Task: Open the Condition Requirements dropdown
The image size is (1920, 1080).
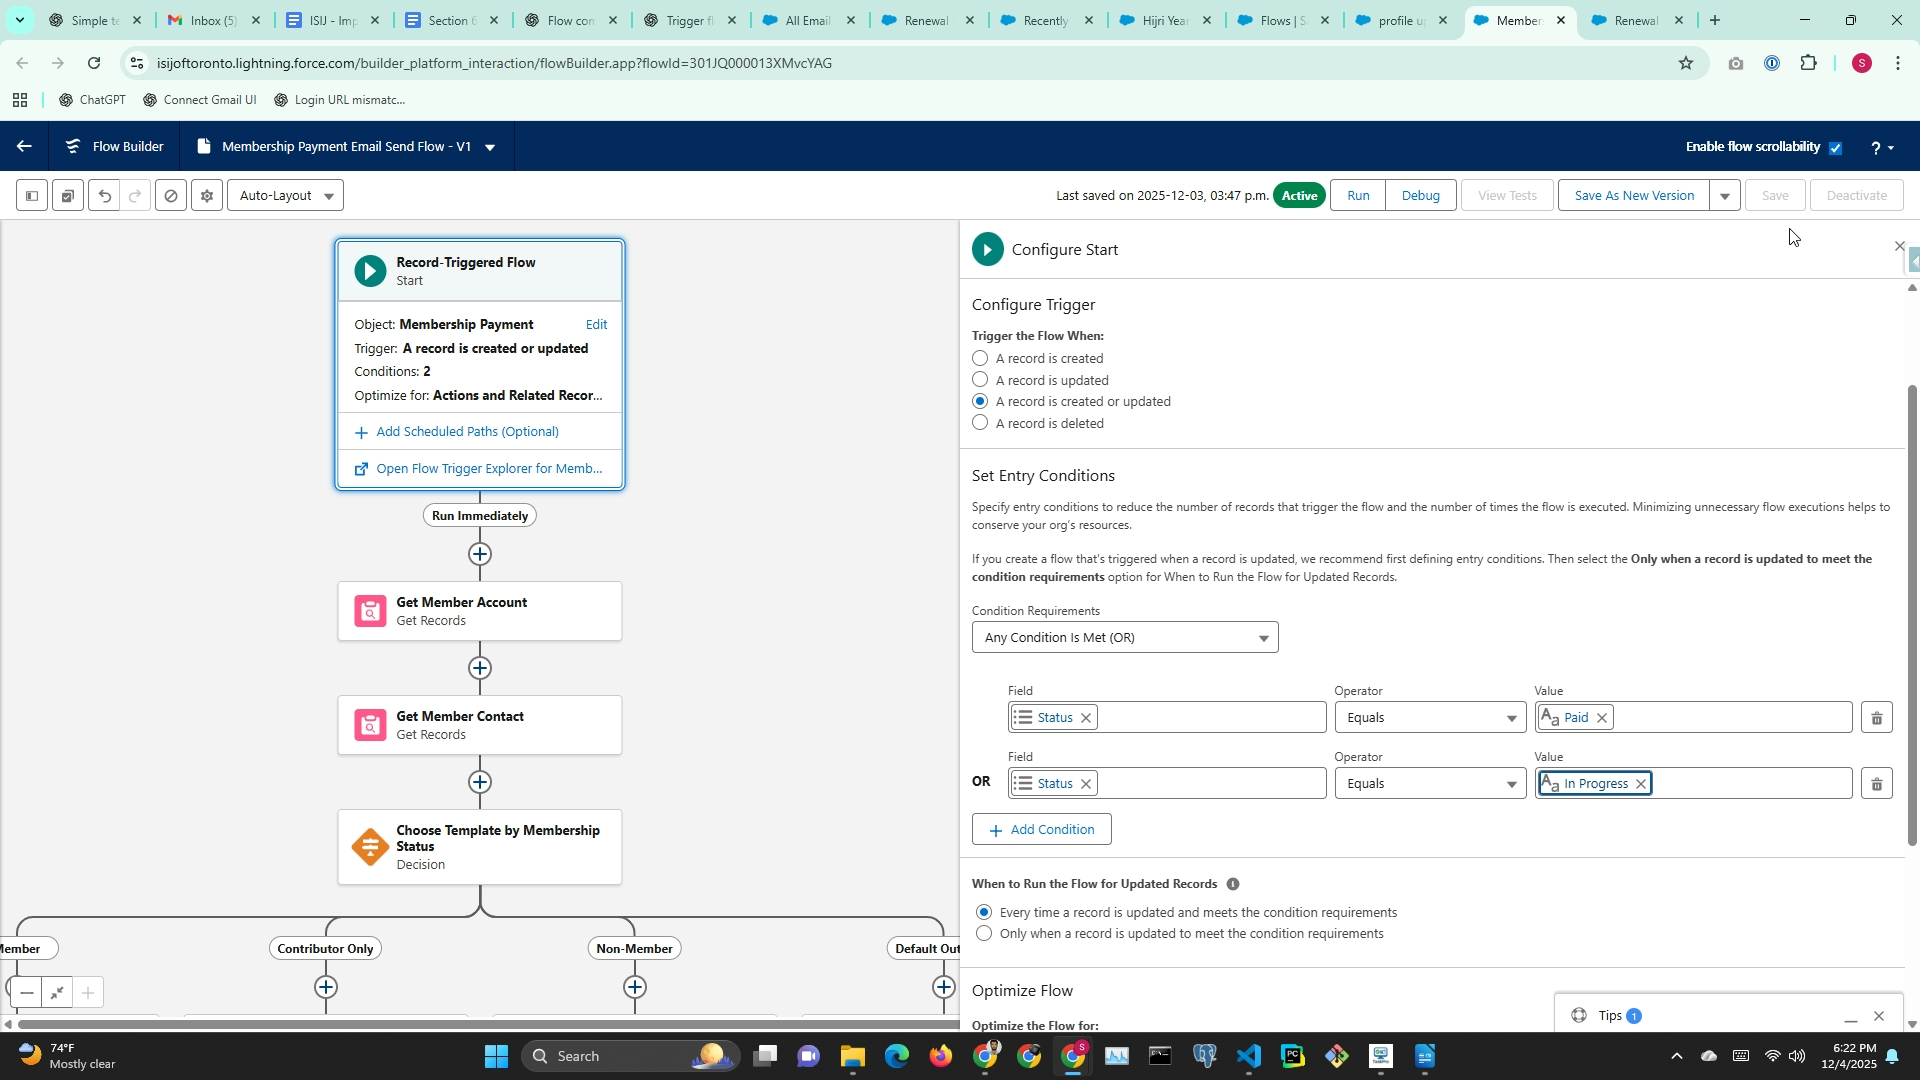Action: [1124, 638]
